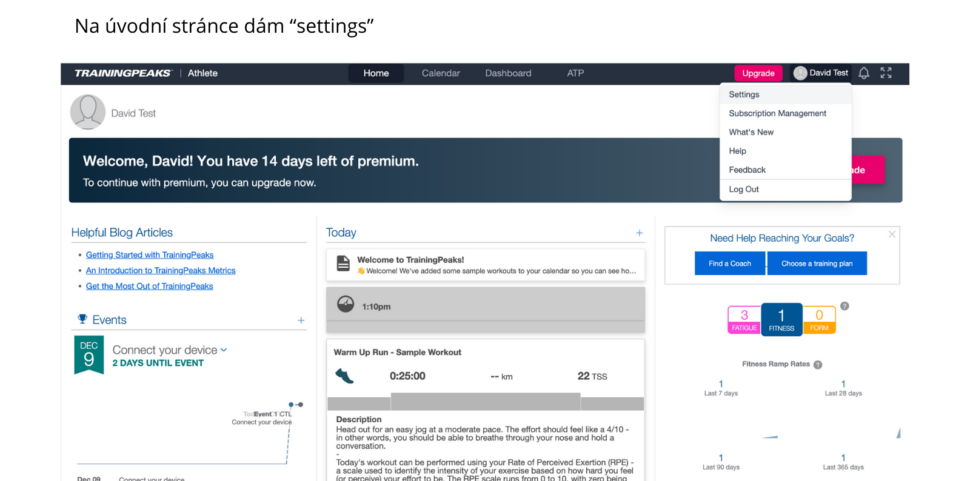The height and width of the screenshot is (481, 970).
Task: Click the partly hidden Upgrade button in welcome banner
Action: coord(868,170)
